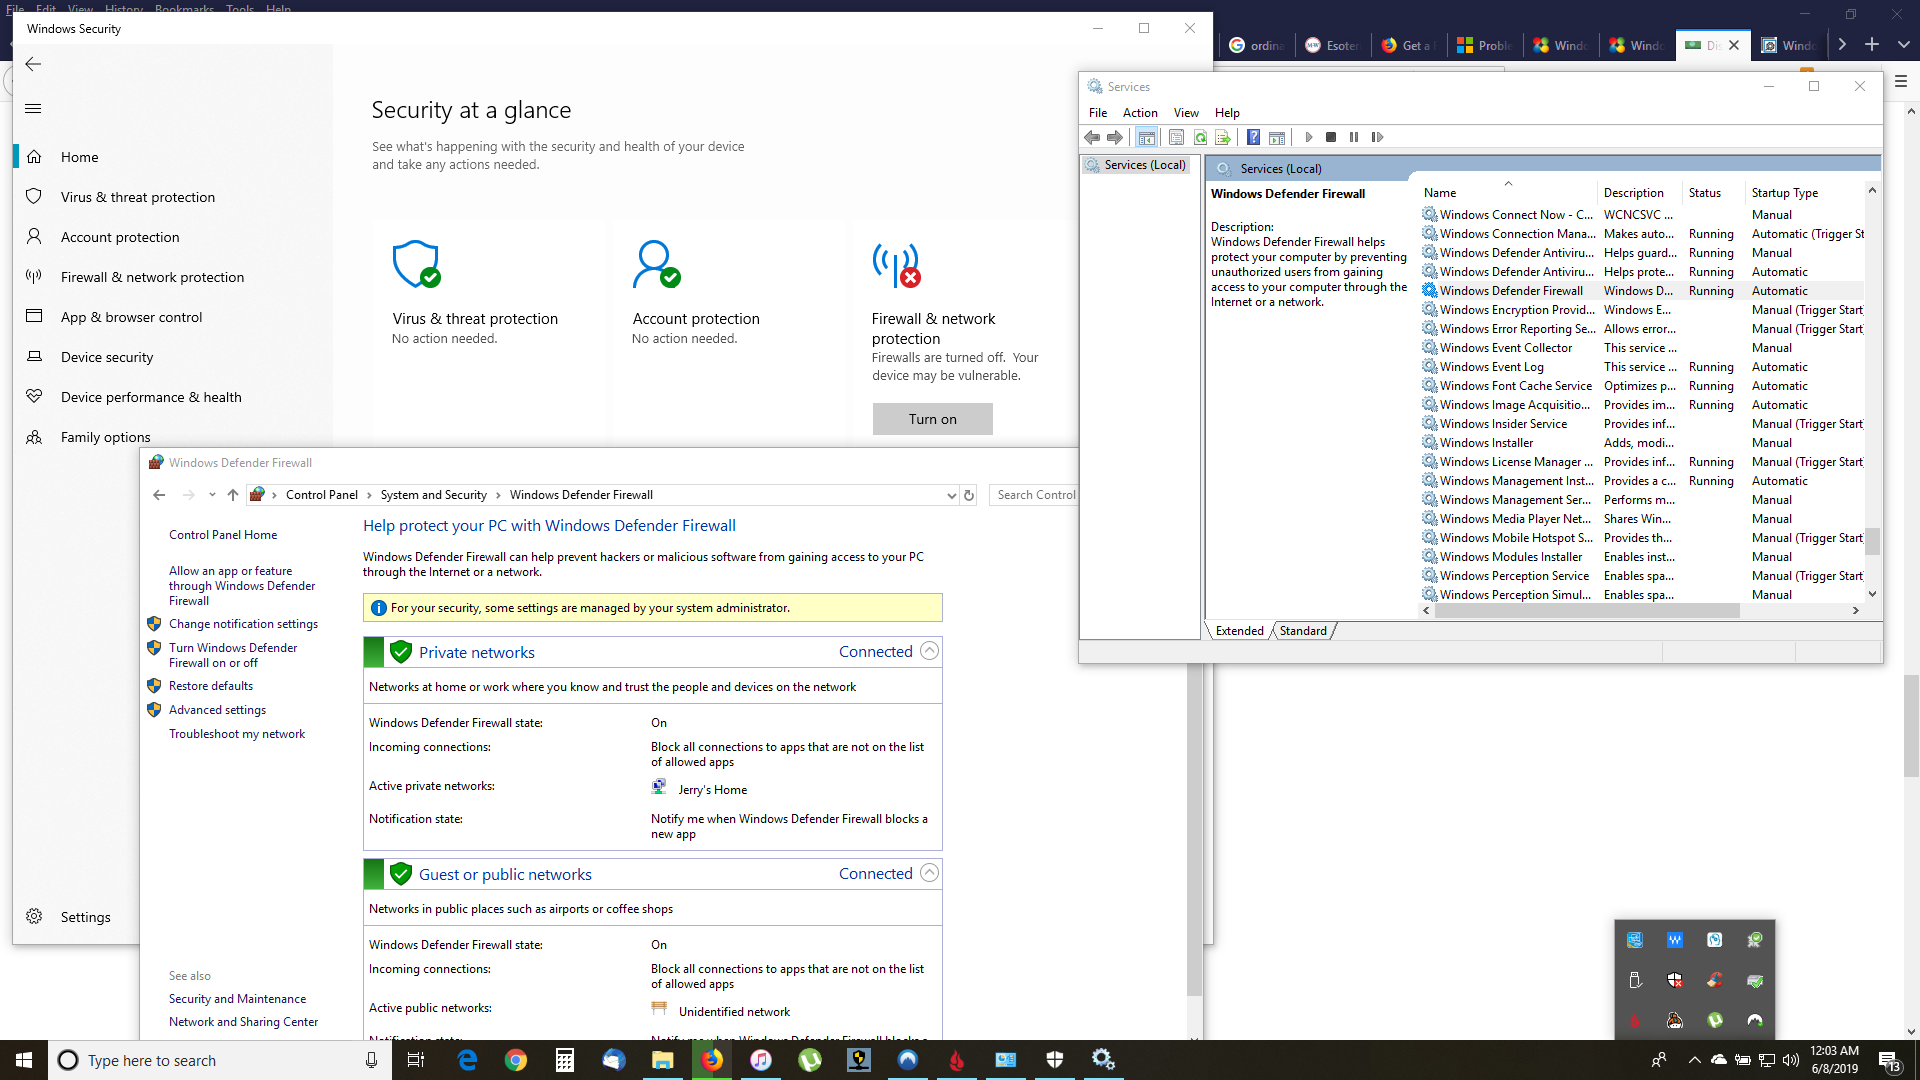Click the uTorrent icon in tray popup
Viewport: 1920px width, 1080px height.
(1715, 1020)
